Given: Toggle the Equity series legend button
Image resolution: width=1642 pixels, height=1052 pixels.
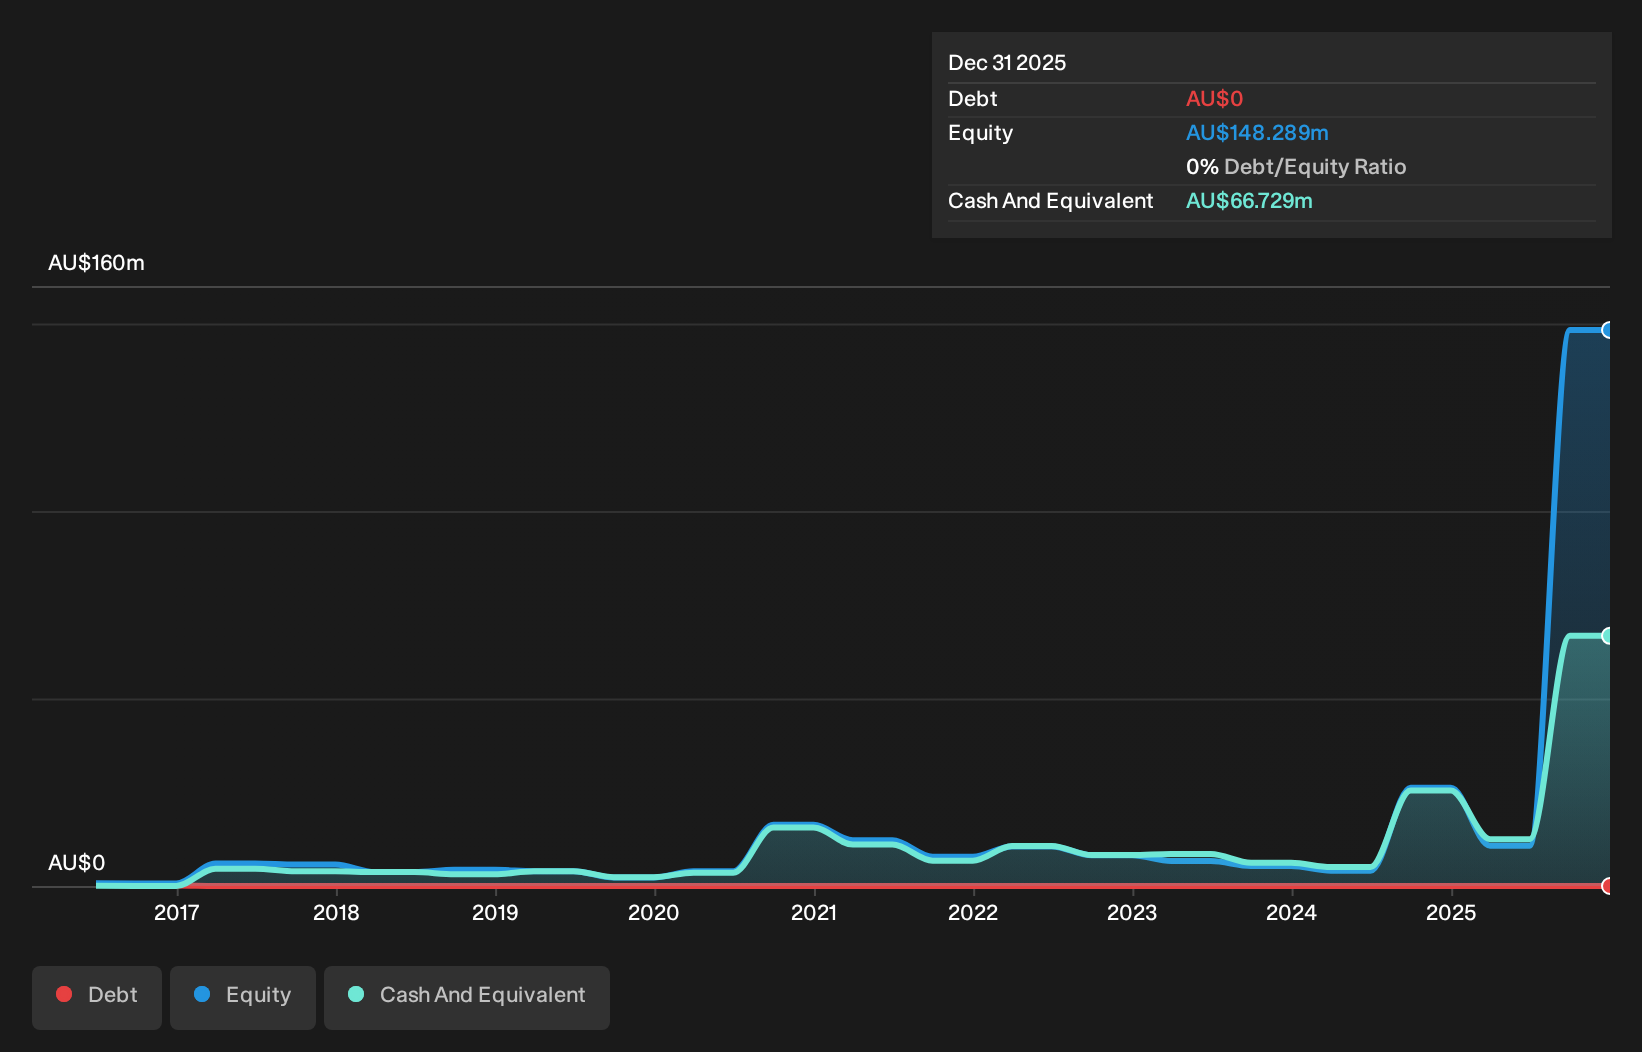Looking at the screenshot, I should [243, 997].
